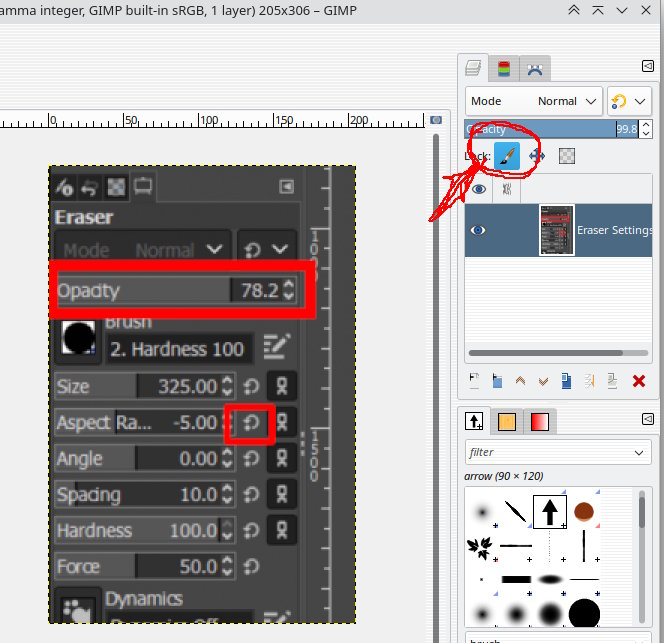Viewport: 664px width, 643px height.
Task: Select the diagonal stroke brush
Action: click(515, 512)
